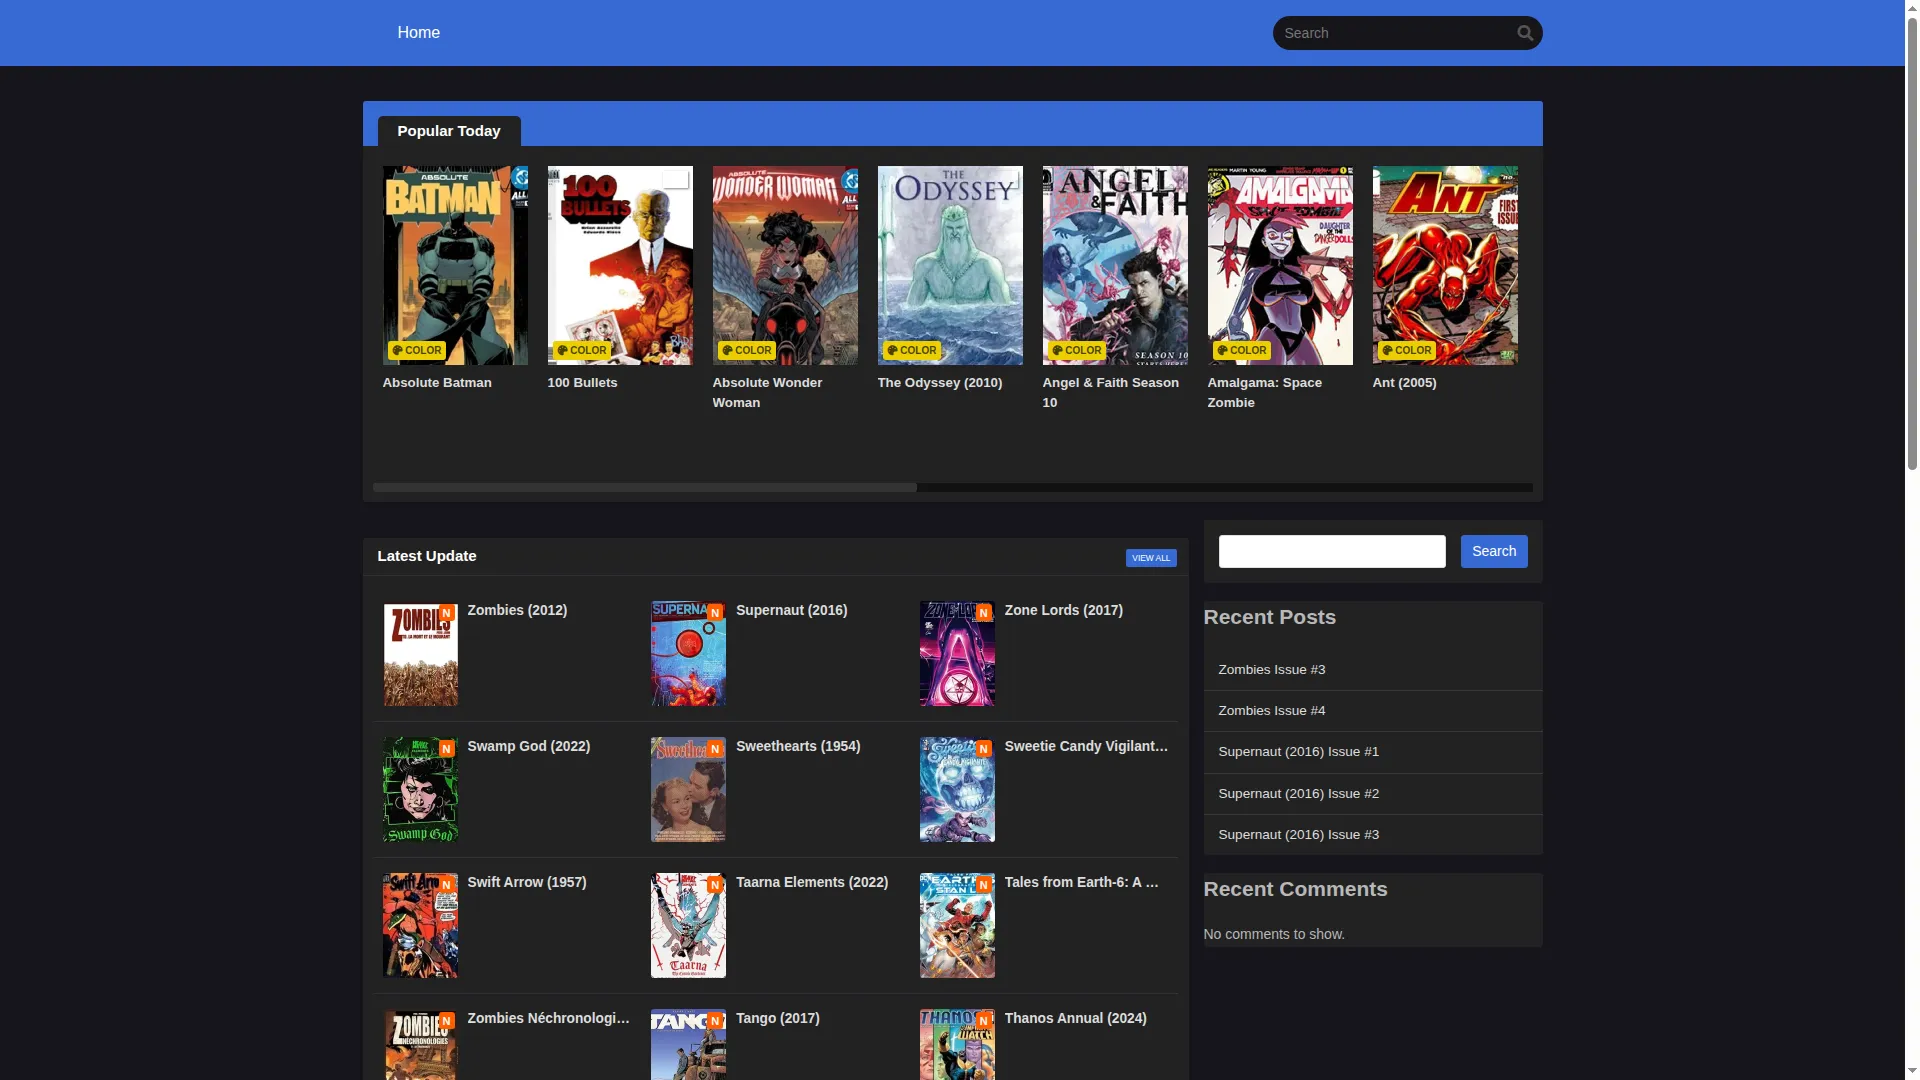Screen dimensions: 1920x1080
Task: Open Absolute Wonder Woman cover
Action: coord(785,265)
